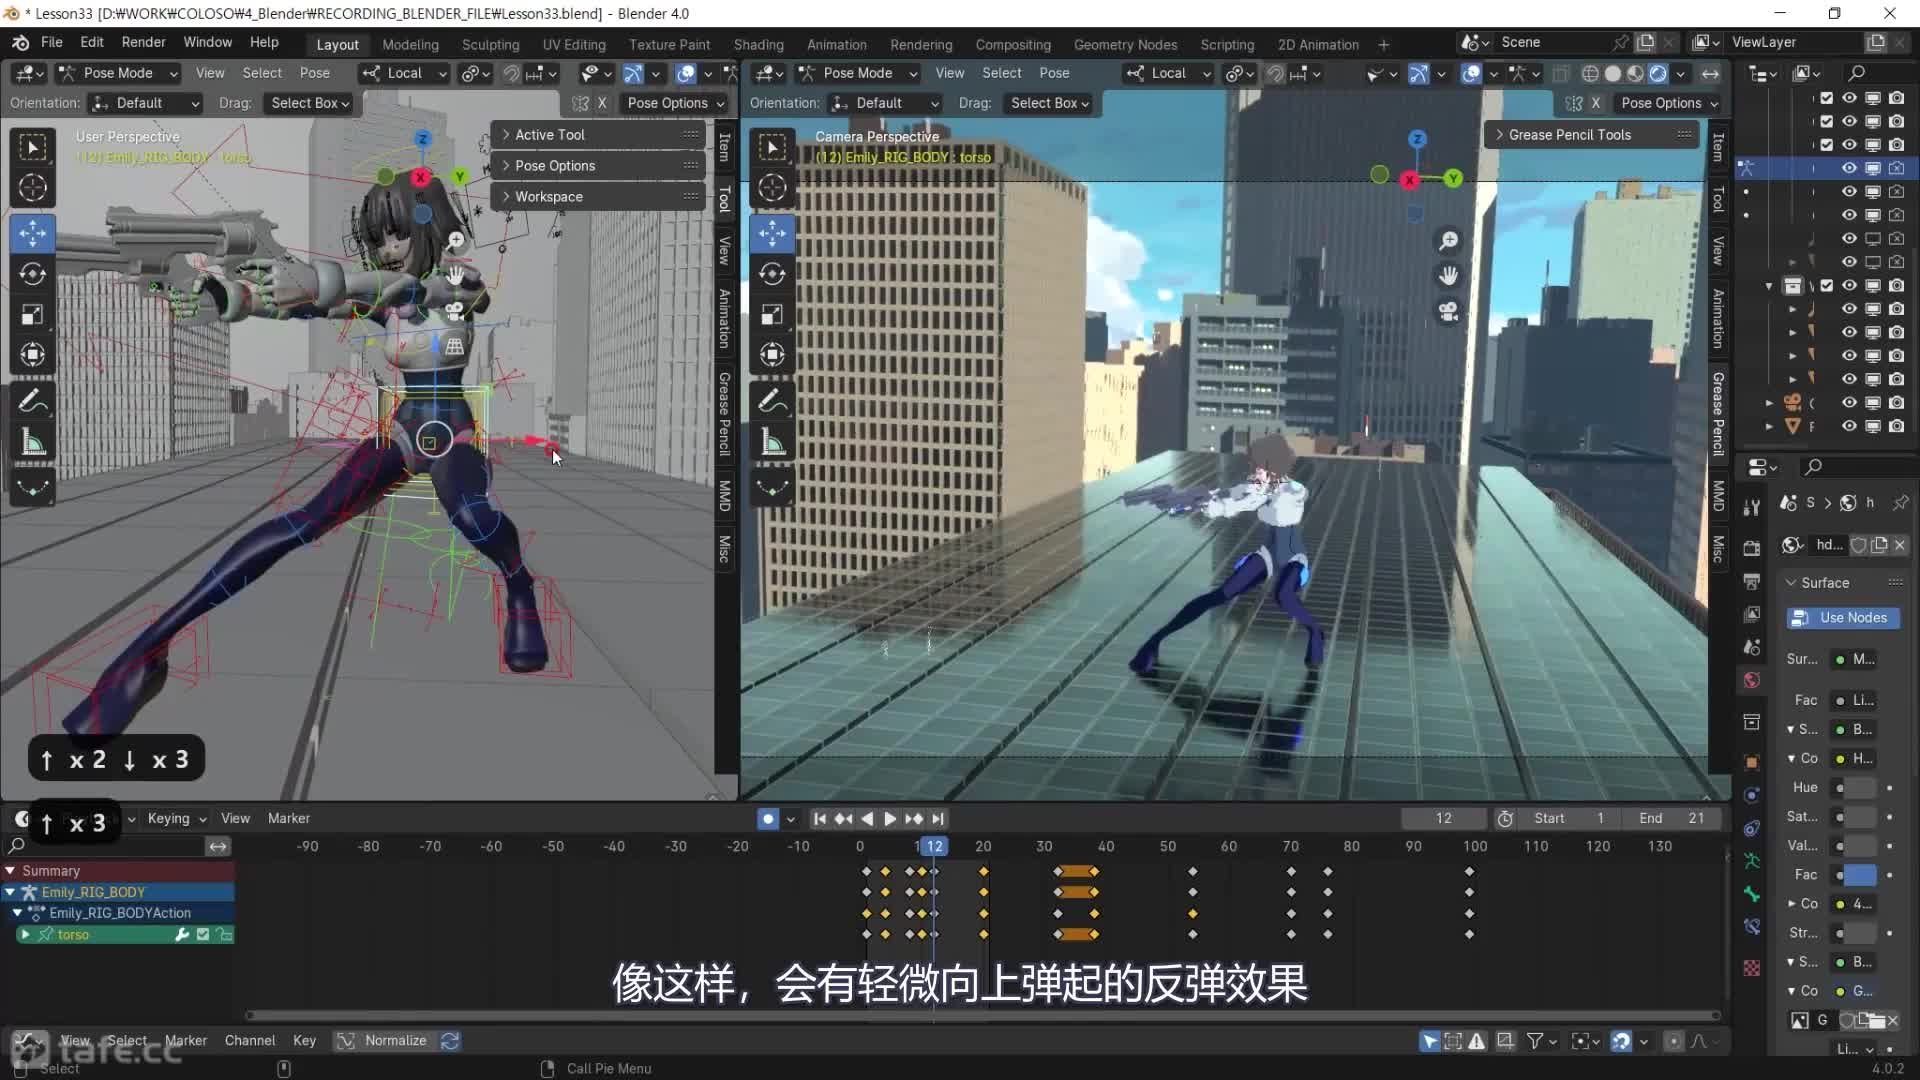
Task: Toggle camera view icon in right viewport
Action: 1448,311
